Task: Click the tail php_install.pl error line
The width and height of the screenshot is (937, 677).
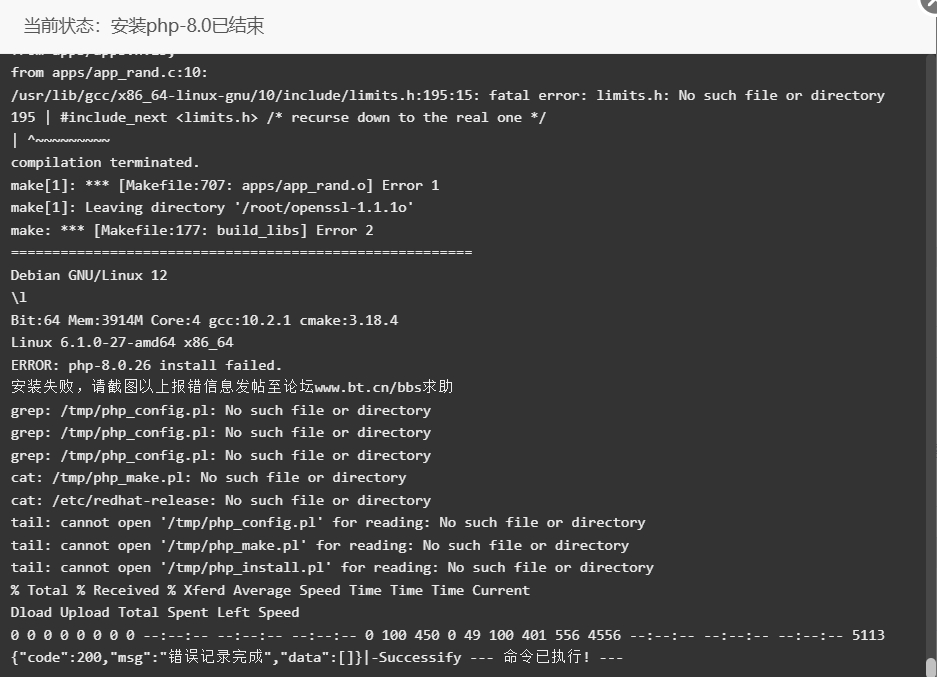Action: point(332,567)
